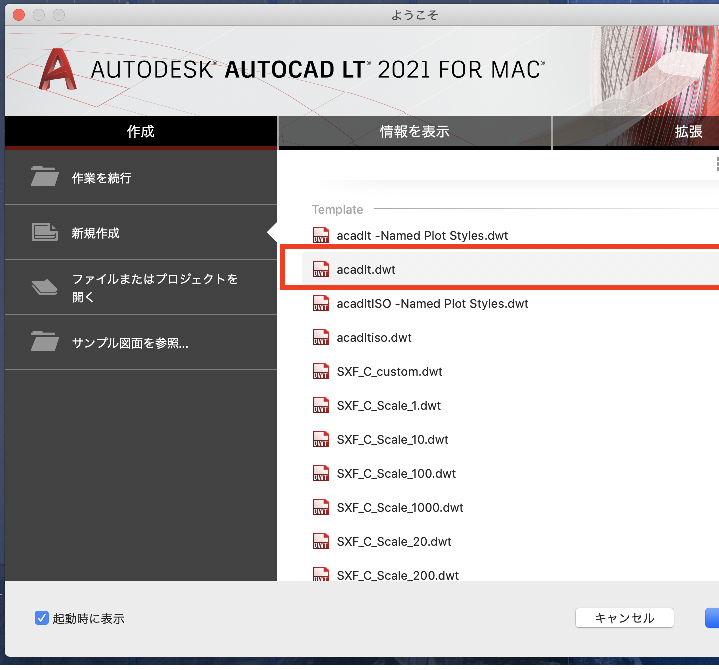Image resolution: width=719 pixels, height=670 pixels.
Task: Click DWT icon next to SXF_C_Scale_10.dwt
Action: point(321,439)
